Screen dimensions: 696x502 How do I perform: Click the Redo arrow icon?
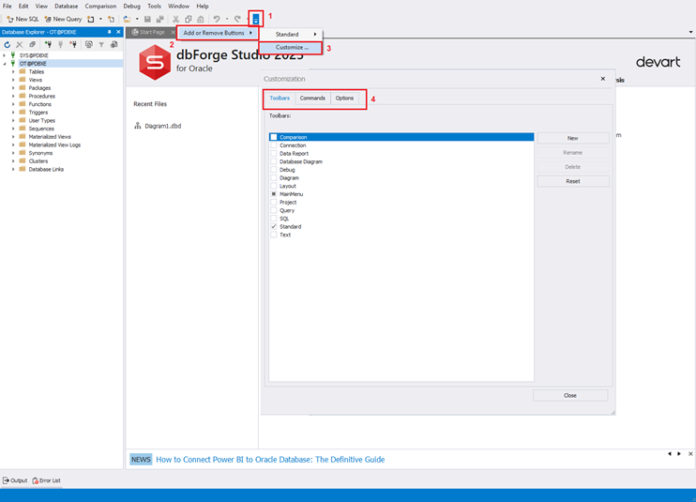pos(237,19)
